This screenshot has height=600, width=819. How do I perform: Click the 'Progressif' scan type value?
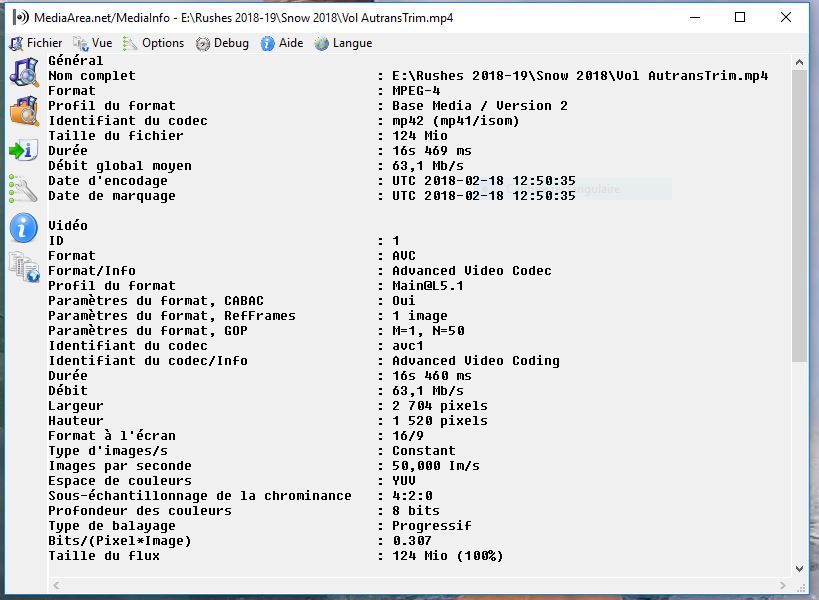pos(432,526)
